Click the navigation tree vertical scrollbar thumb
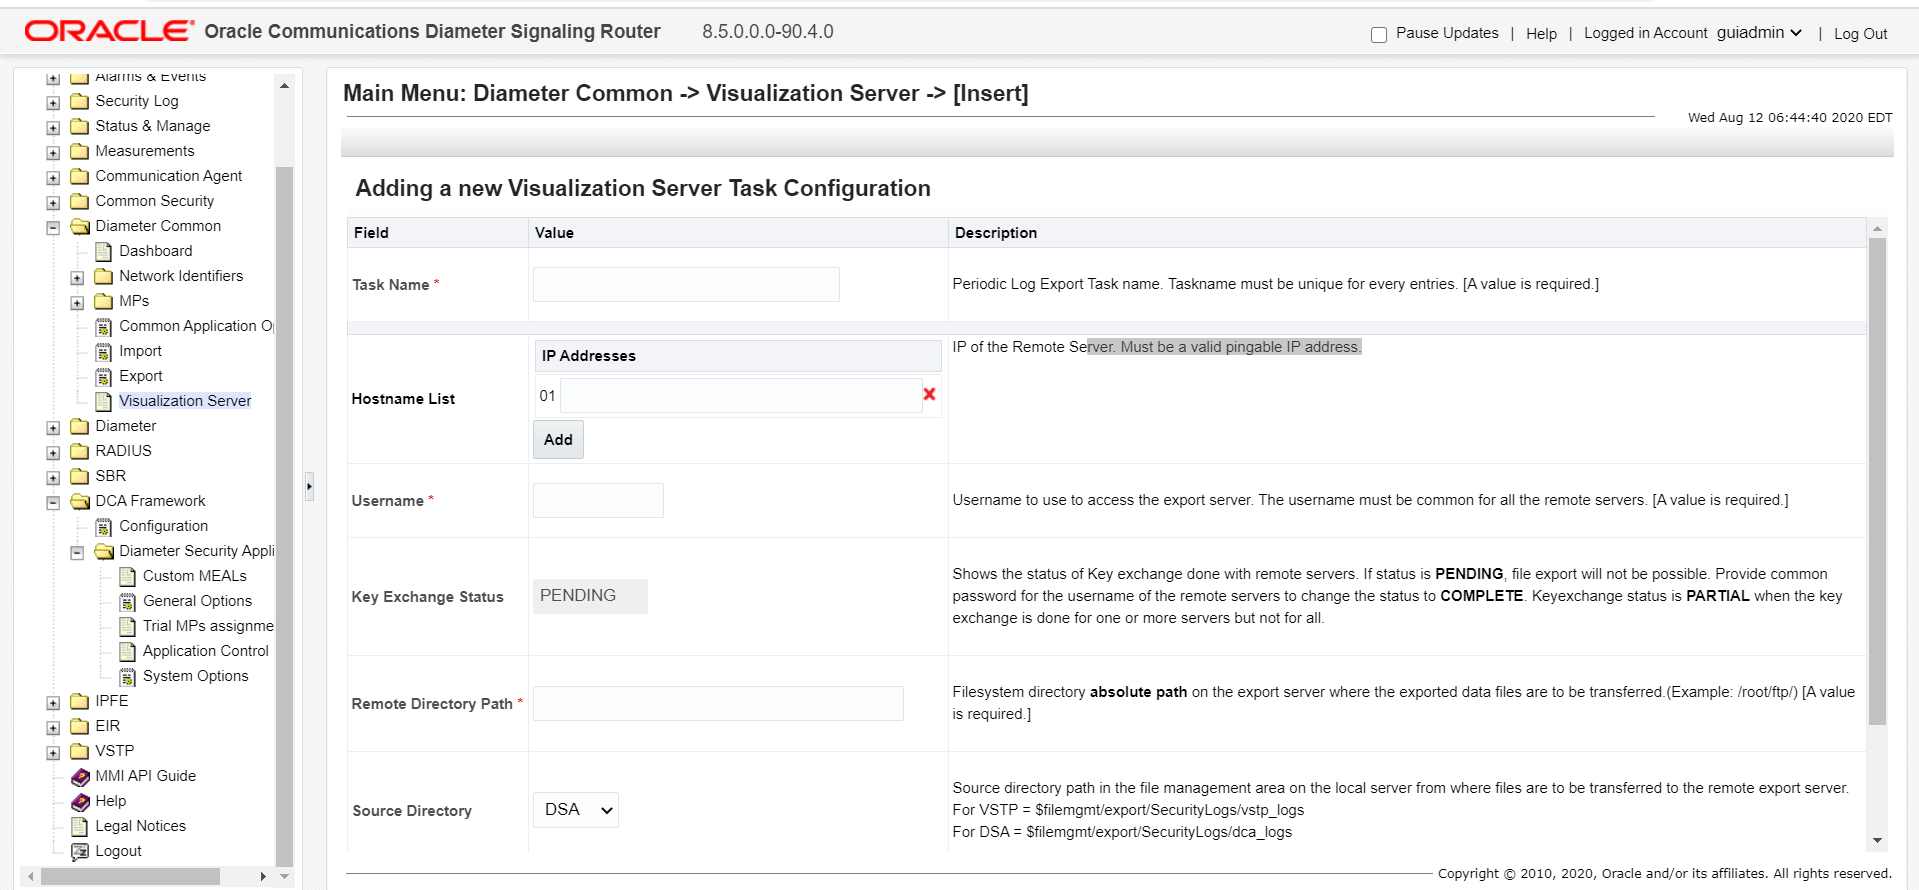 [x=284, y=515]
